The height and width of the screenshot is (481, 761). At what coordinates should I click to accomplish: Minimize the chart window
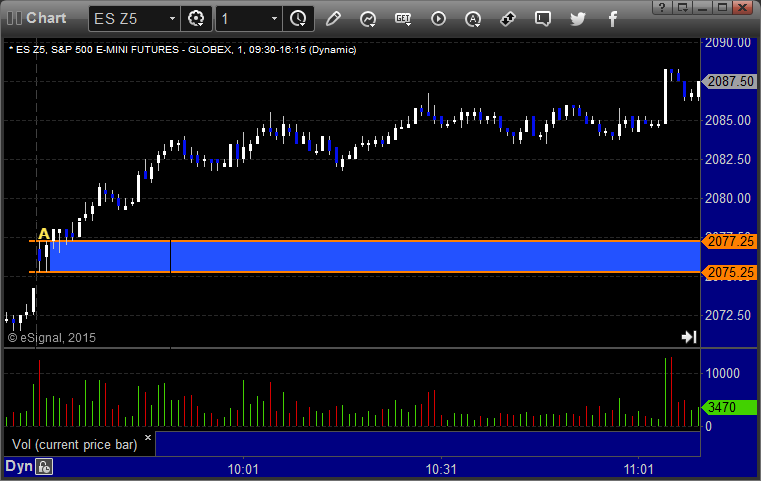point(702,7)
